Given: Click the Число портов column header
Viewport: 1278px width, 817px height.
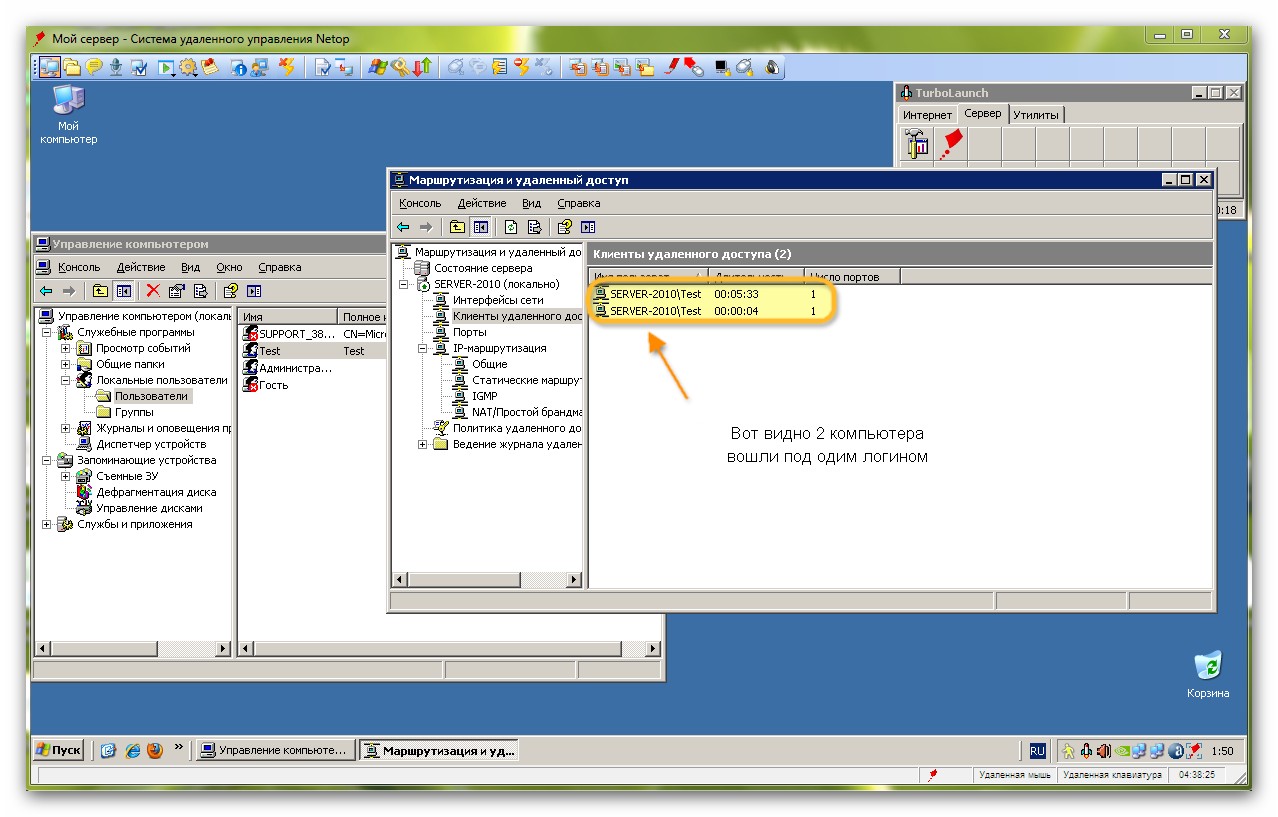Looking at the screenshot, I should [850, 277].
